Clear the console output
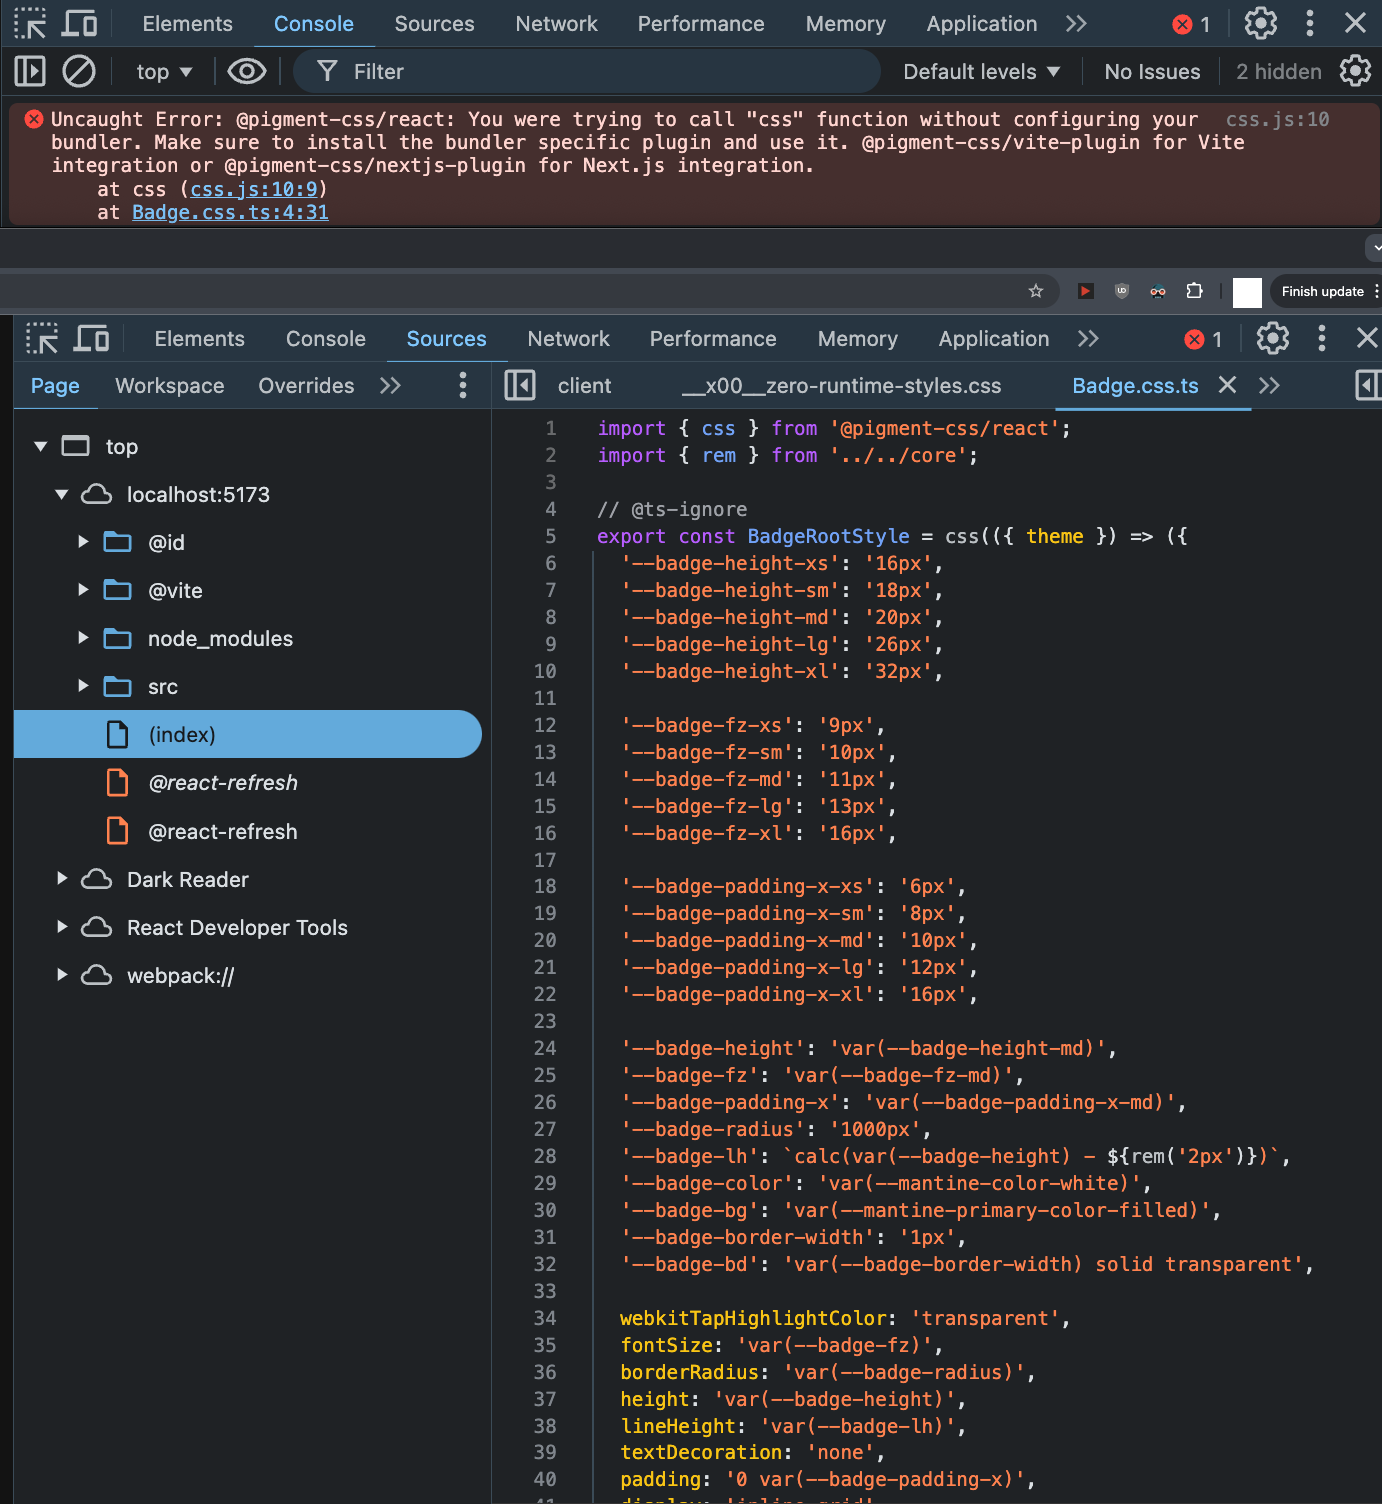 point(79,71)
